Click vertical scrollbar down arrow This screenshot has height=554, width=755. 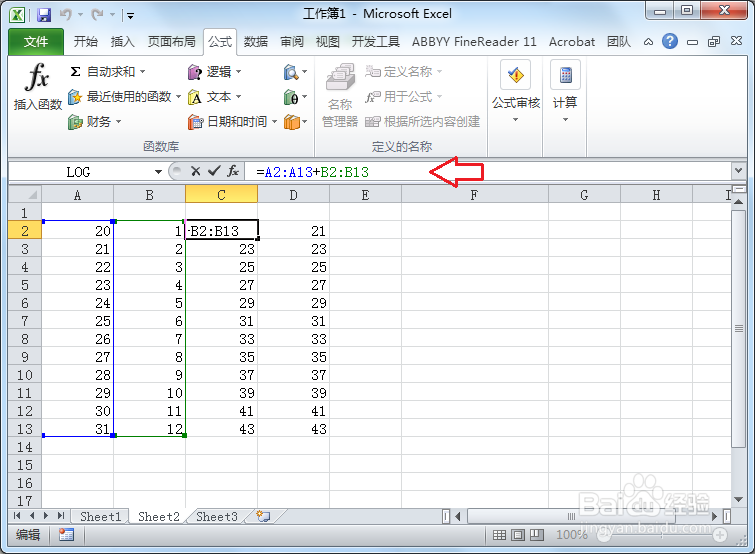point(738,499)
